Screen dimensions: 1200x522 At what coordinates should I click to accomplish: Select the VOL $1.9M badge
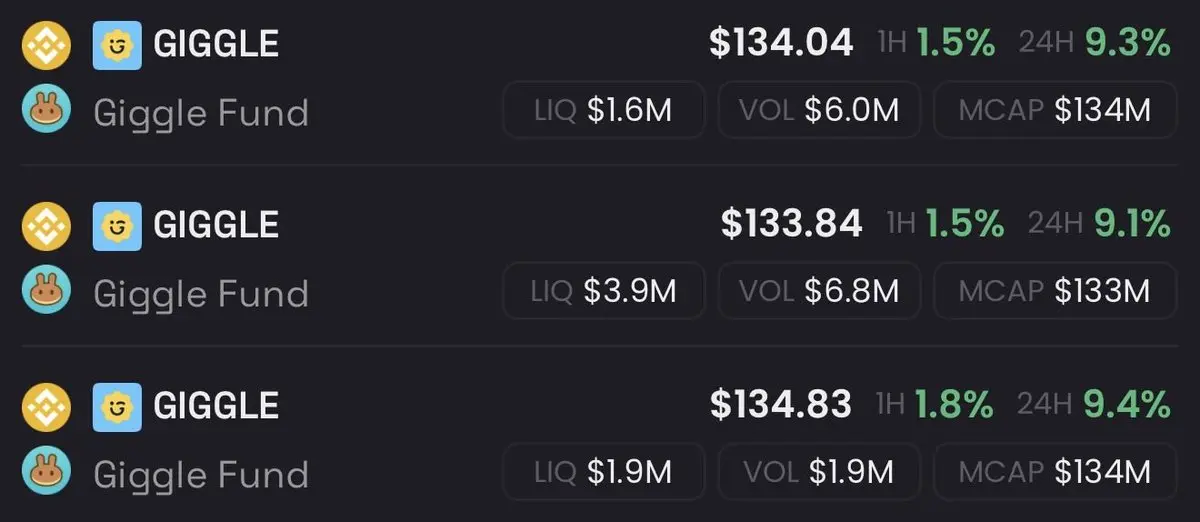(x=819, y=471)
